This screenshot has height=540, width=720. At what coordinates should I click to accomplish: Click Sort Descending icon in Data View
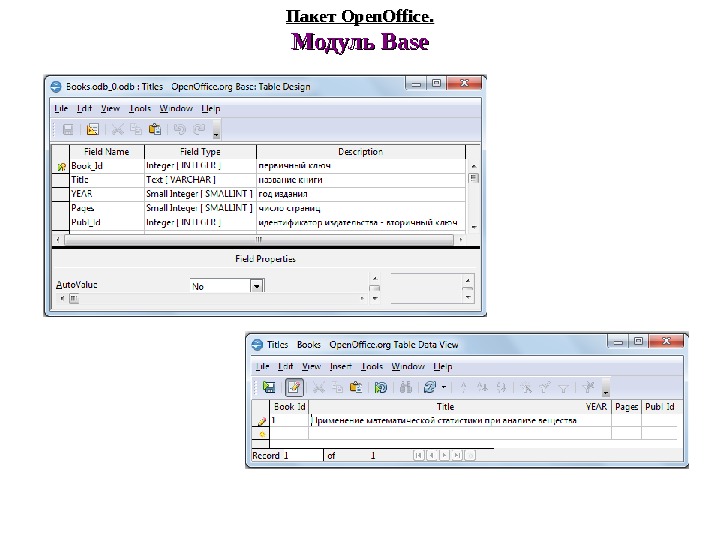[501, 387]
